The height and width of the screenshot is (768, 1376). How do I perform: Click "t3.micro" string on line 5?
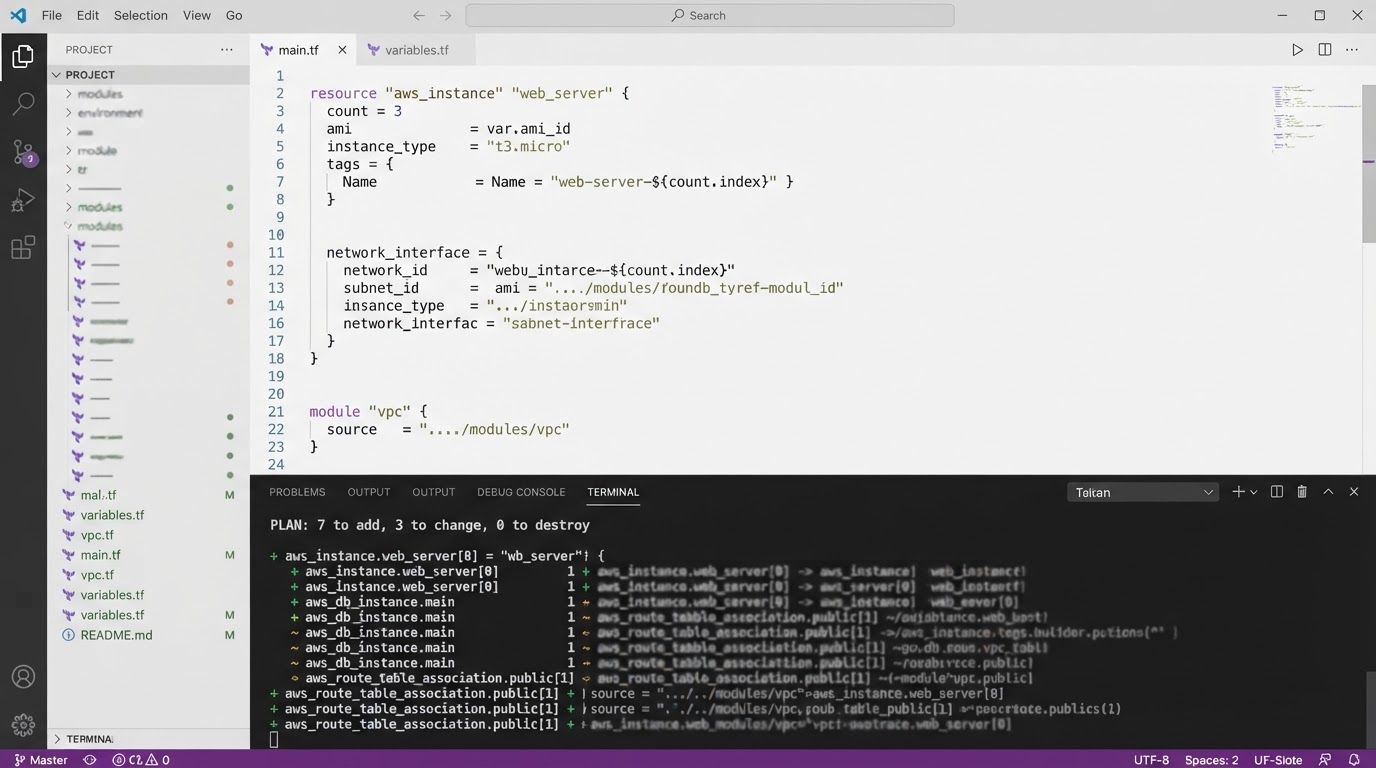point(528,146)
